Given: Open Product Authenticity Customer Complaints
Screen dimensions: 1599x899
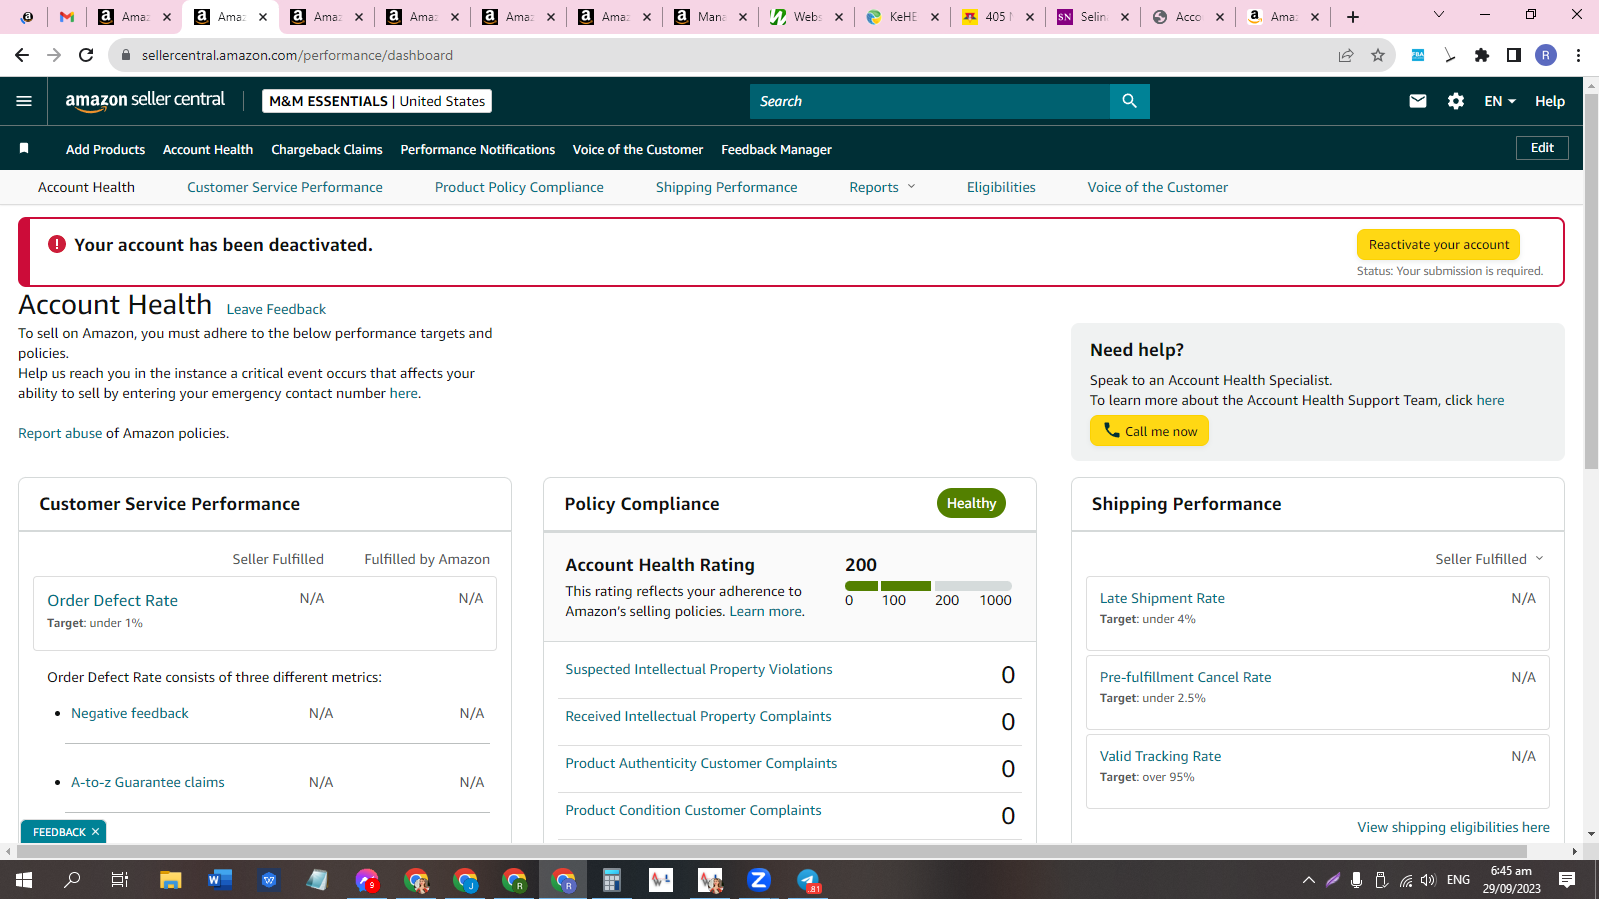Looking at the screenshot, I should (x=701, y=763).
